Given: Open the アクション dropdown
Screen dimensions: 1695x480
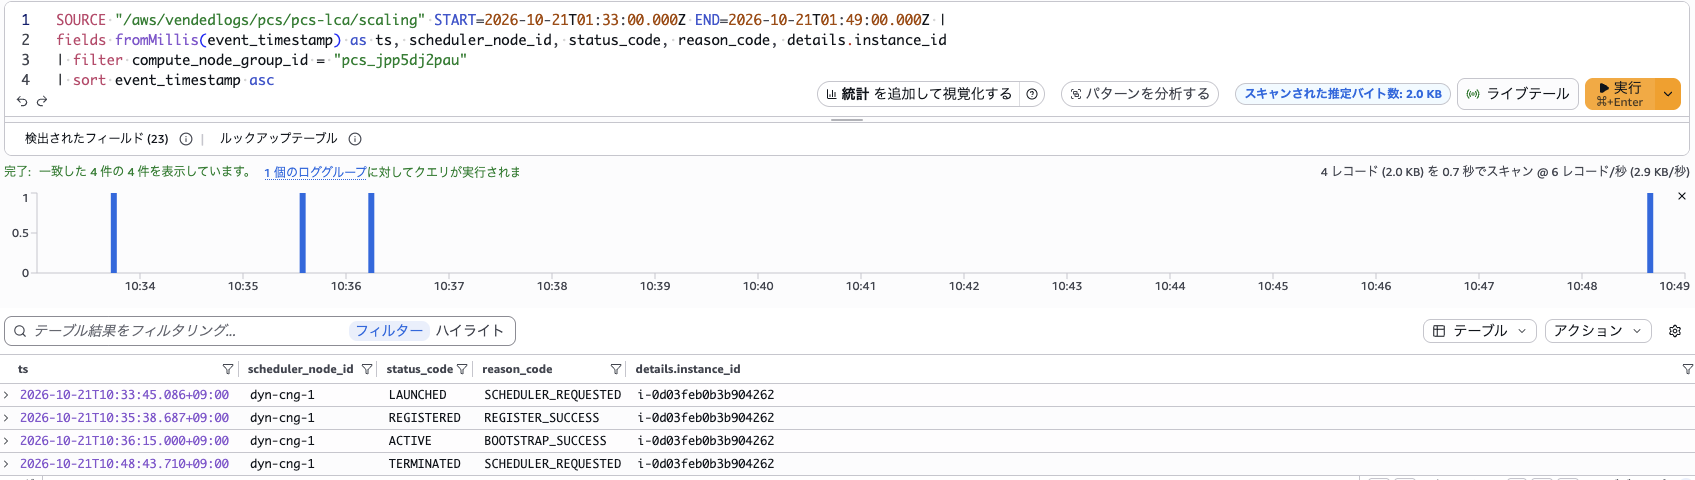Looking at the screenshot, I should point(1597,331).
